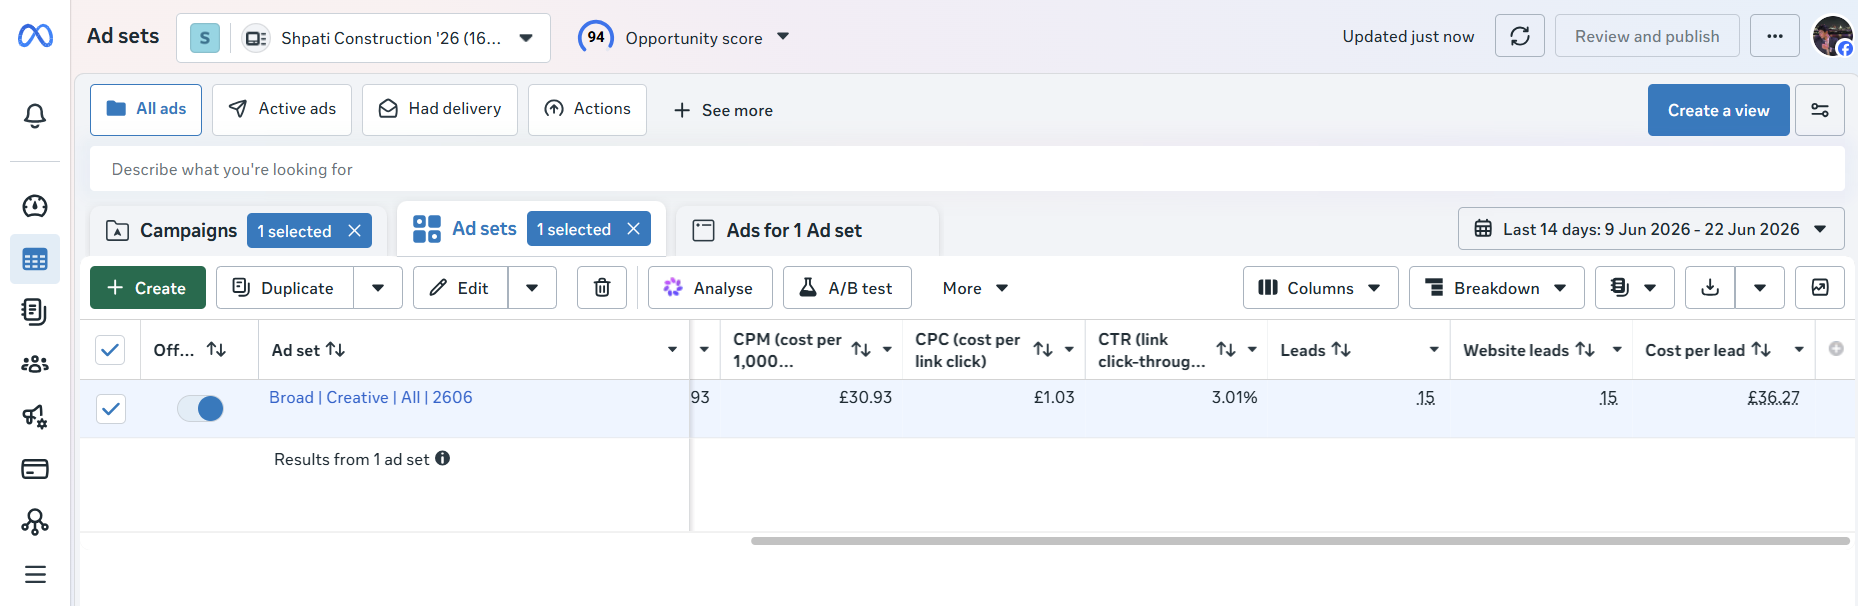The image size is (1858, 606).
Task: Click the Analyse button
Action: pos(710,288)
